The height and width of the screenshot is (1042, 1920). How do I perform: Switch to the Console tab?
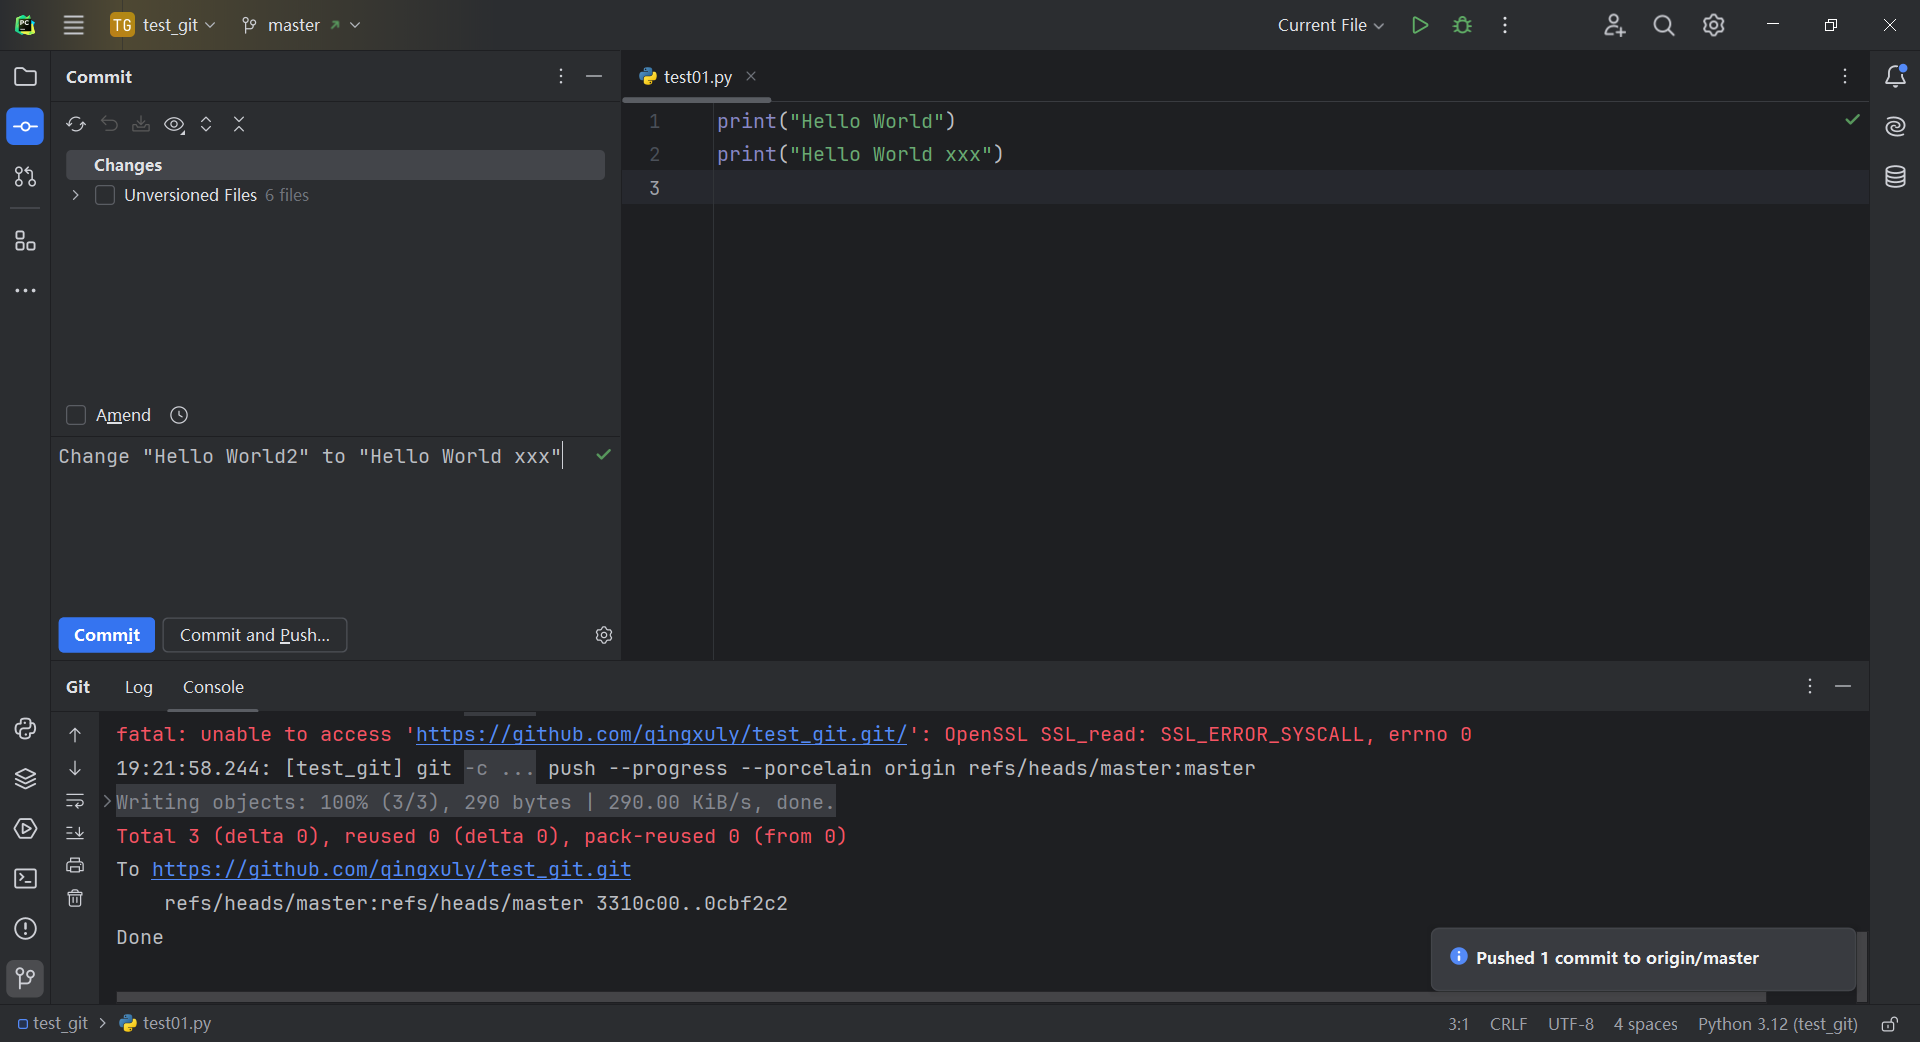click(213, 687)
